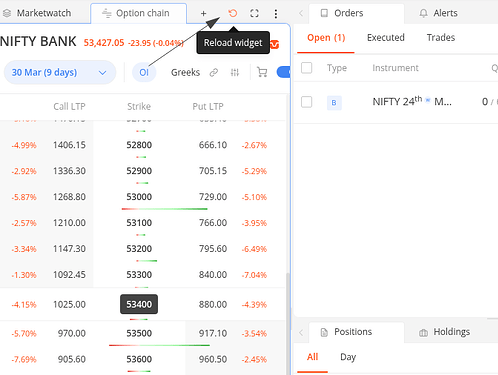This screenshot has height=375, width=498.
Task: Add a new widget tab with plus icon
Action: (203, 14)
